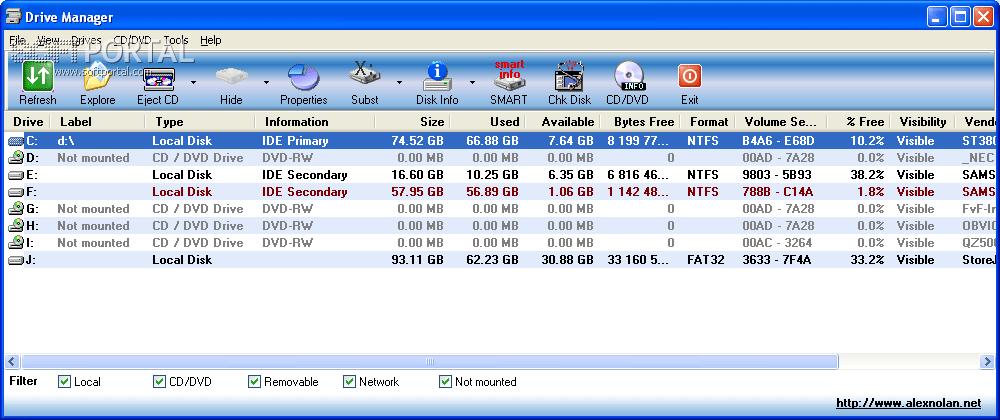Open Explore folder icon in toolbar
Image resolution: width=1000 pixels, height=420 pixels.
click(x=98, y=77)
